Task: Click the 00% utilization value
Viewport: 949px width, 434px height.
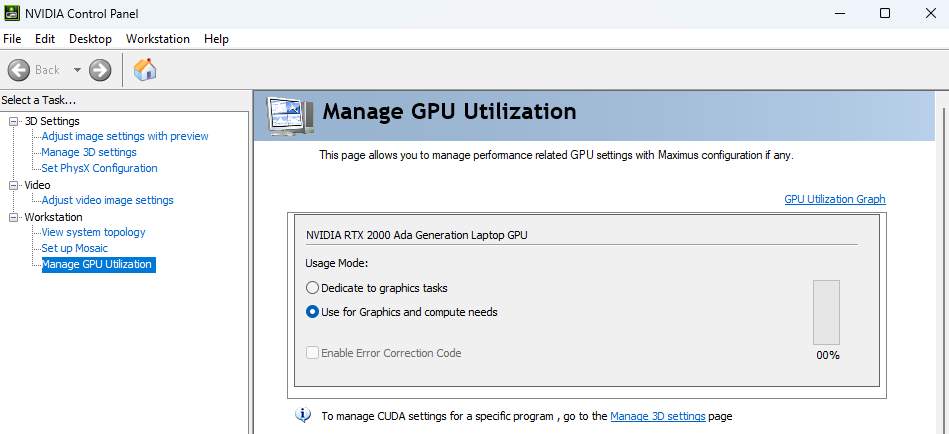Action: (x=827, y=355)
